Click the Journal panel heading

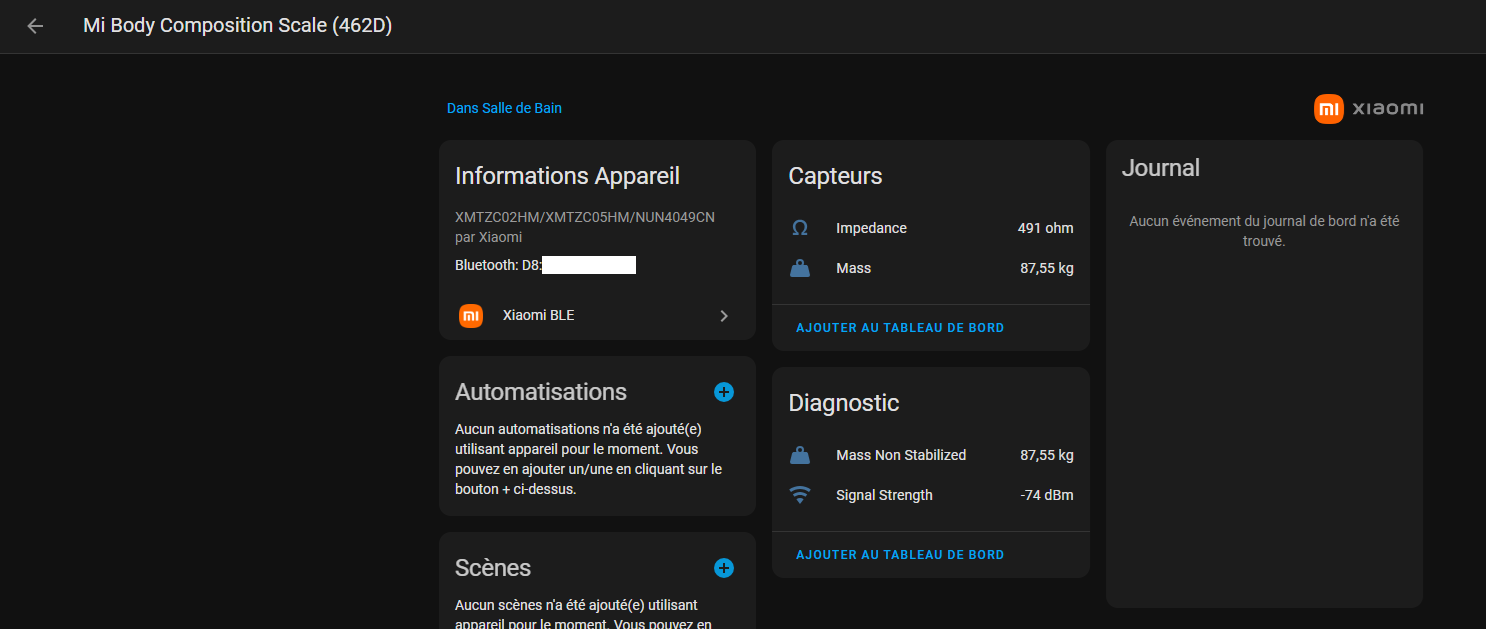point(1161,168)
